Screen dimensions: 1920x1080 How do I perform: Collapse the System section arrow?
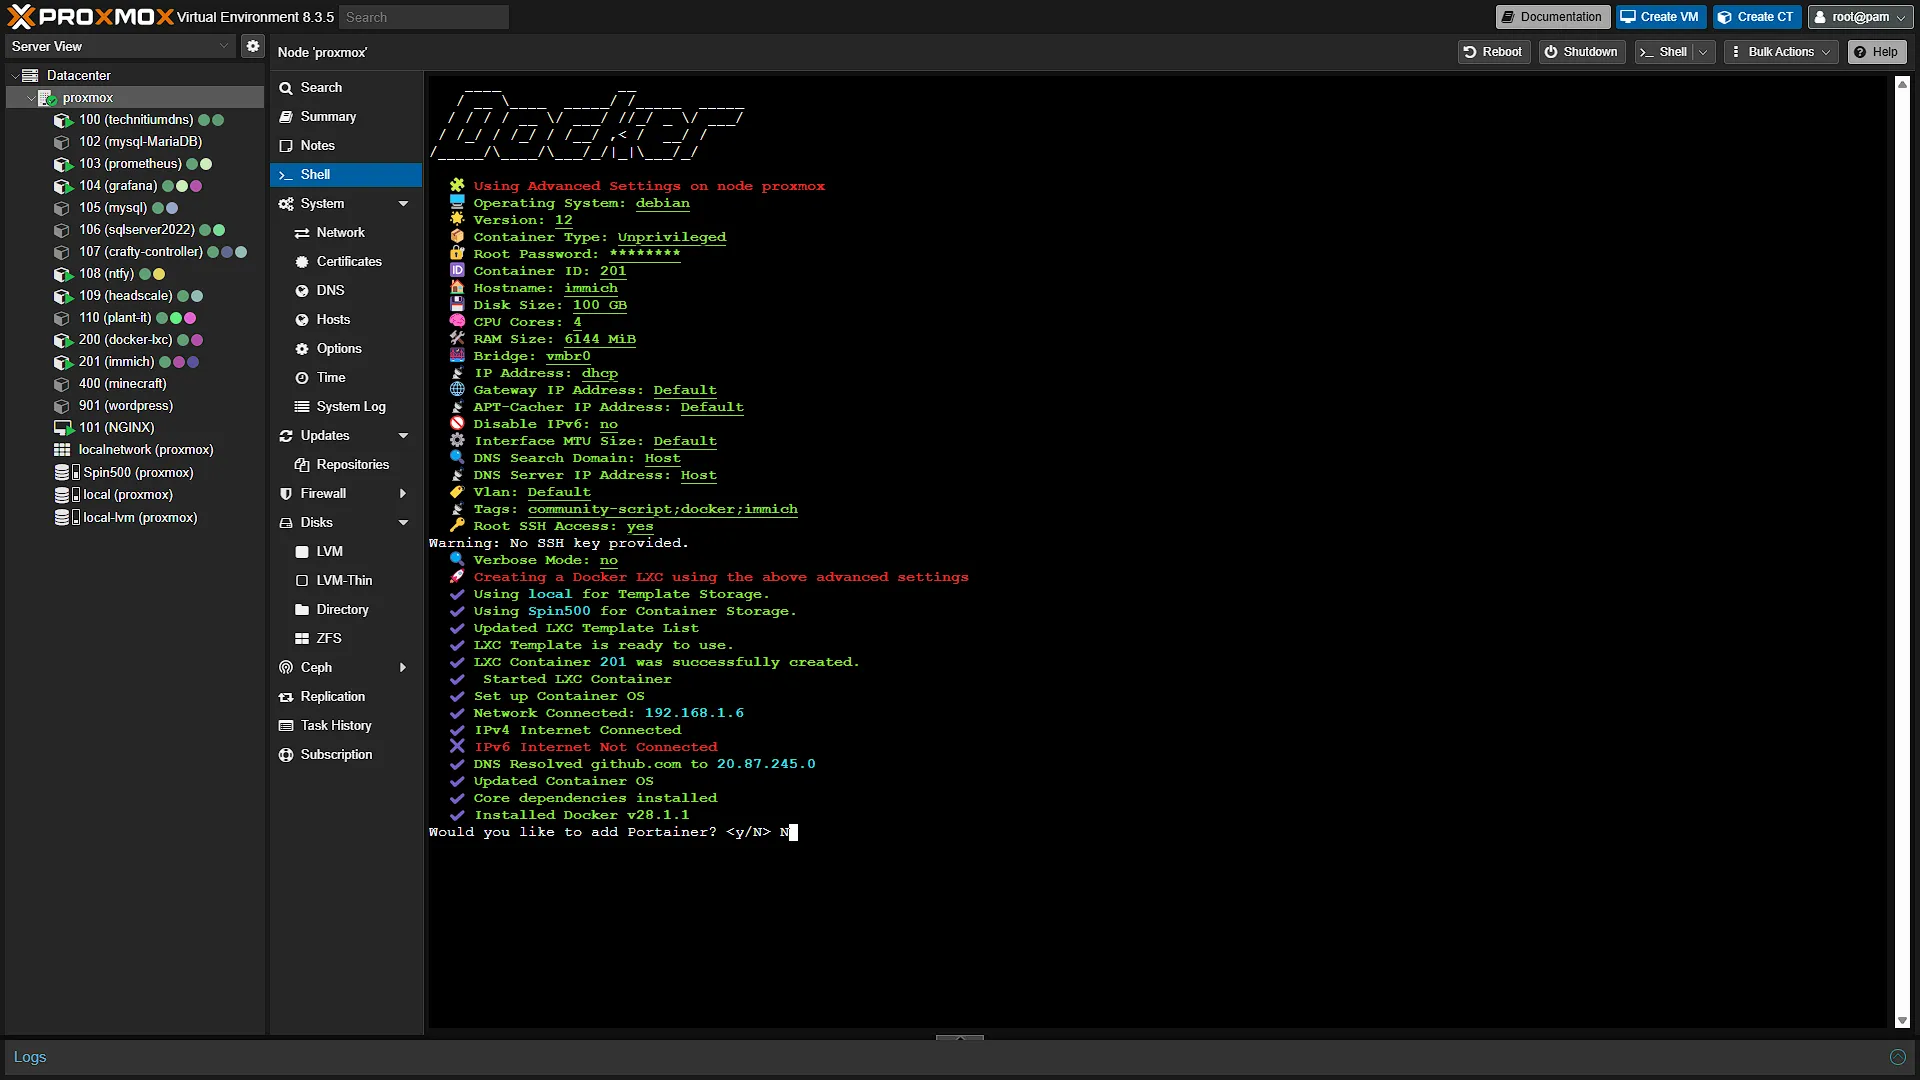tap(403, 204)
